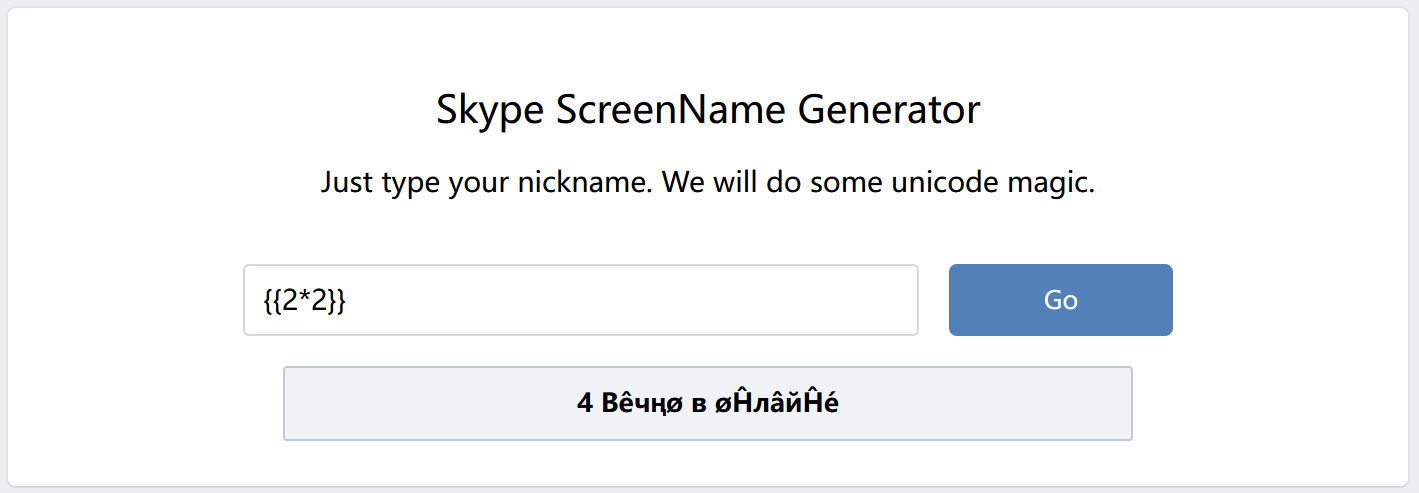Click the empty area inside the nickname field

click(x=630, y=300)
